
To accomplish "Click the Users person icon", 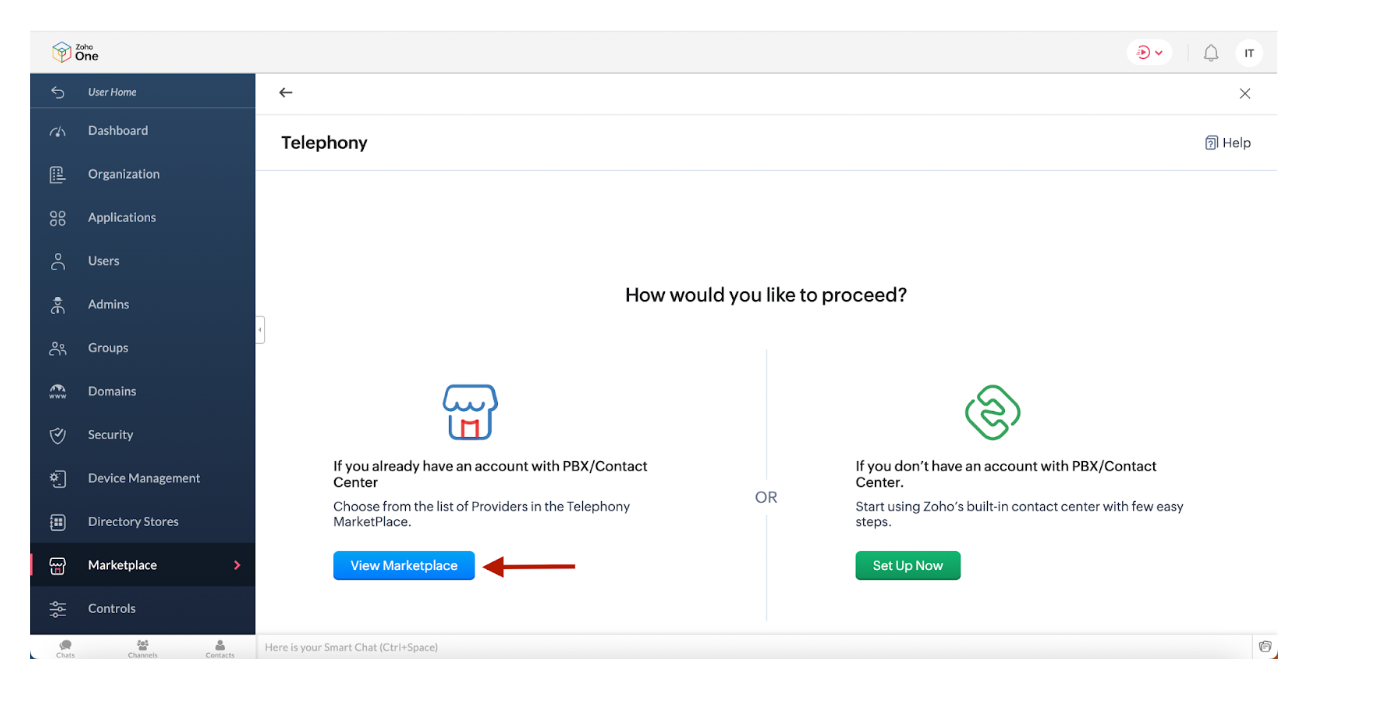I will click(58, 261).
